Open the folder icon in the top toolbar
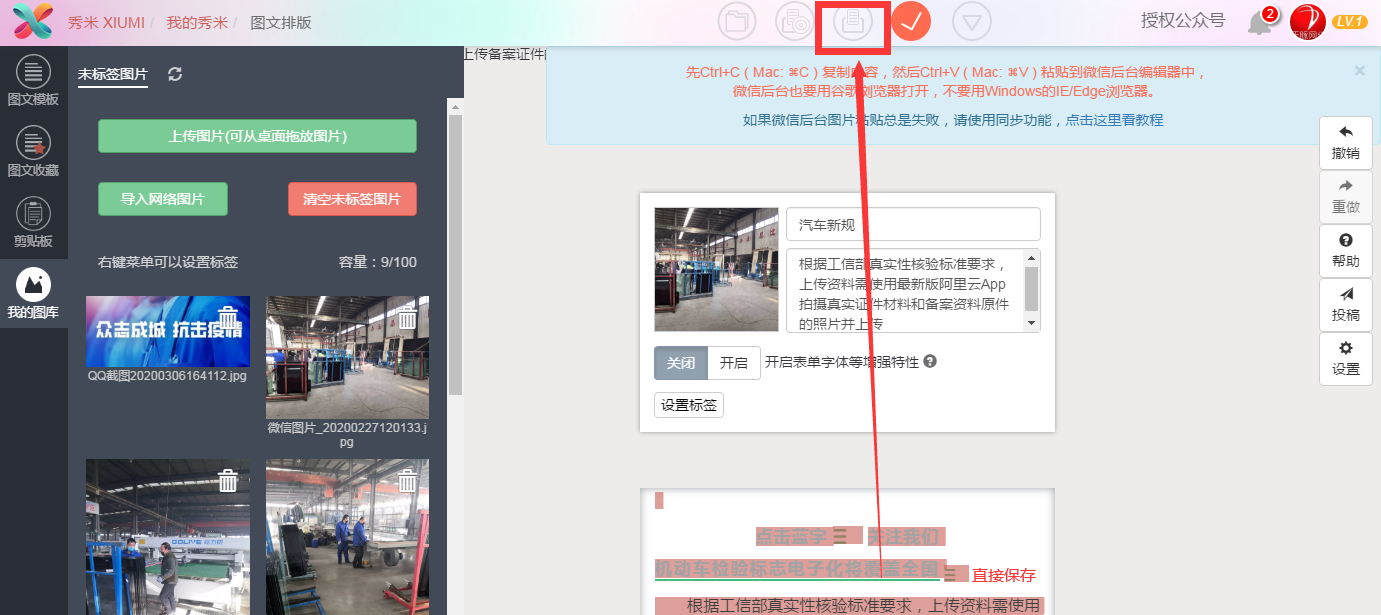 click(737, 22)
